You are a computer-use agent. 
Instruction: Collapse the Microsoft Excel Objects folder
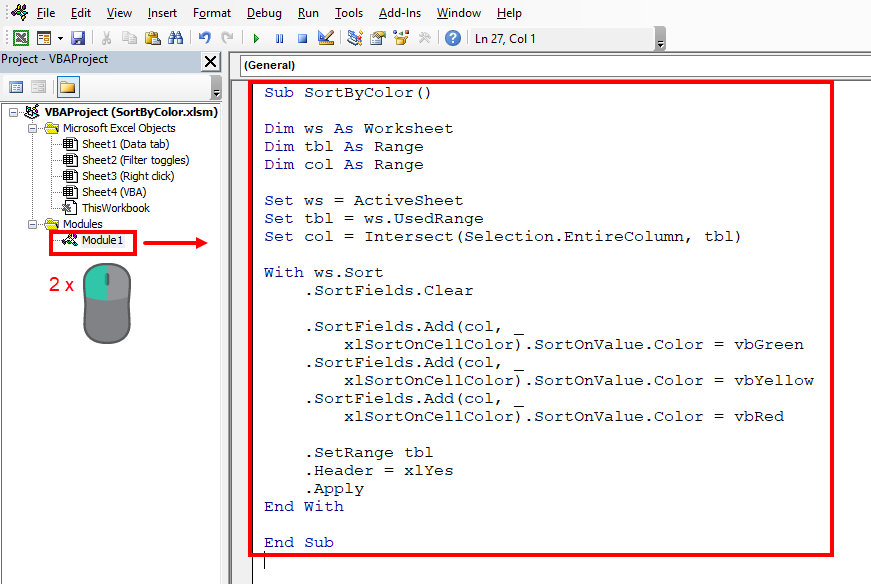(33, 128)
